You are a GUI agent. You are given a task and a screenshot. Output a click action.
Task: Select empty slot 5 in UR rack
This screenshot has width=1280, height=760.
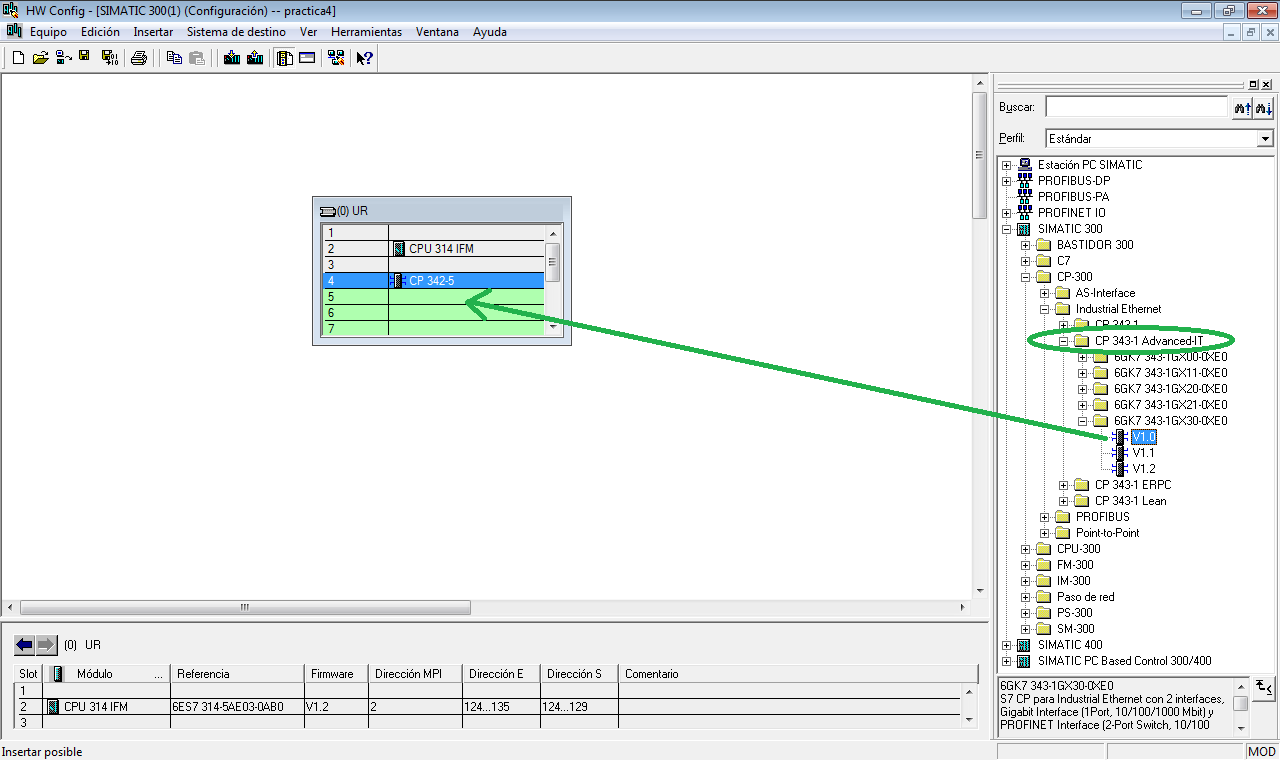tap(433, 297)
